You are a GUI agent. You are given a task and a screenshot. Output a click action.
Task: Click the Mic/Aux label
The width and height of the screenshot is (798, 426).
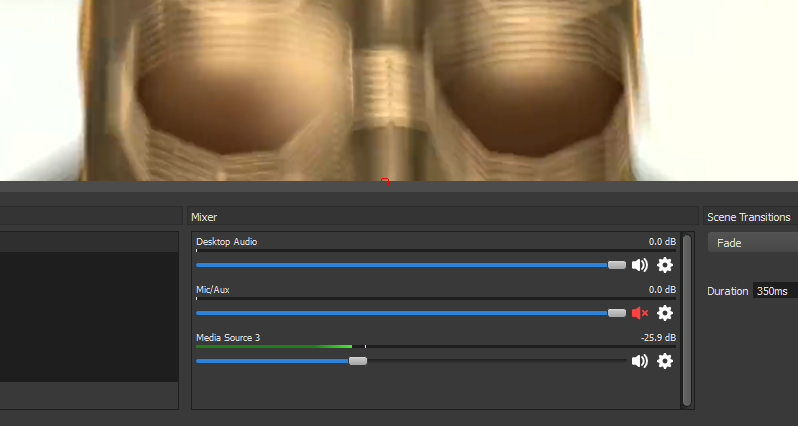[213, 290]
